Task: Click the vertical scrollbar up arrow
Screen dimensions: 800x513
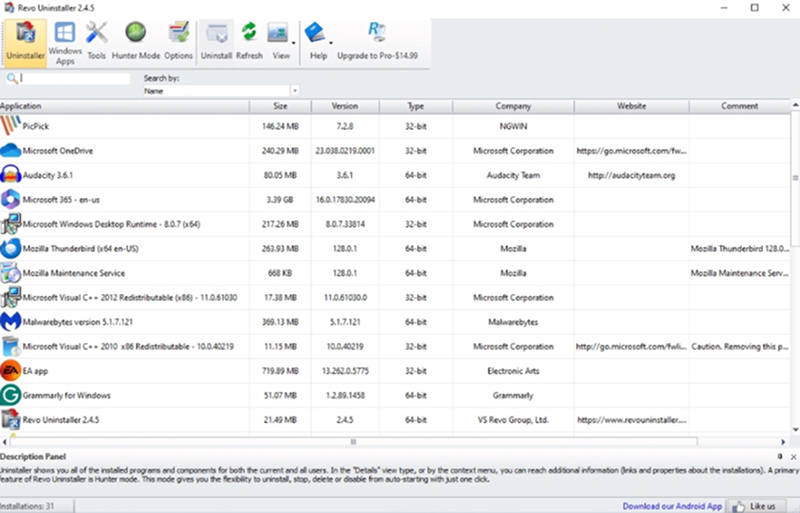Action: coord(795,105)
